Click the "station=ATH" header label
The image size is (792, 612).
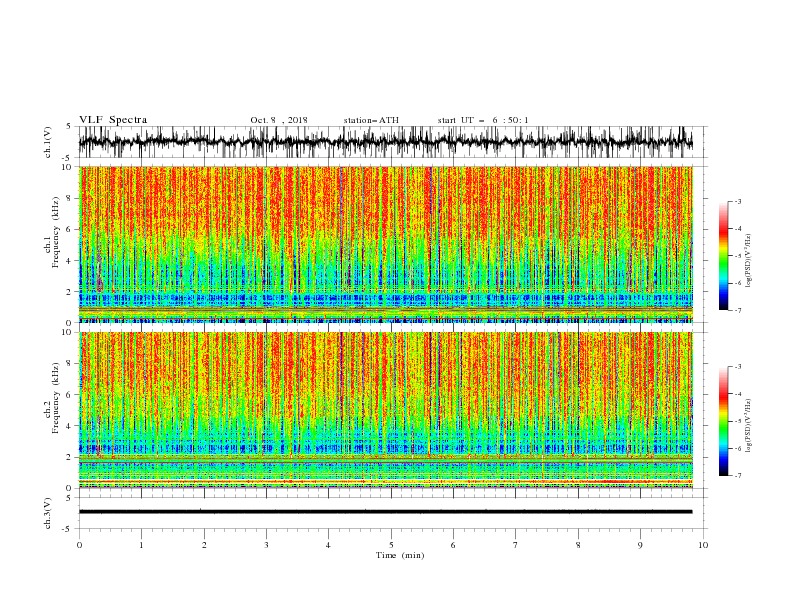(371, 120)
